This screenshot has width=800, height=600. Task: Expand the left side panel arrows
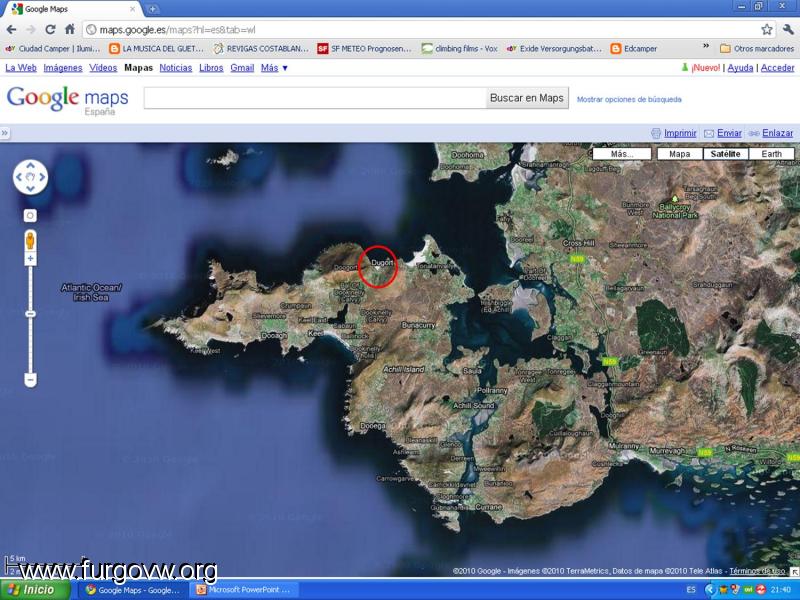(x=5, y=133)
